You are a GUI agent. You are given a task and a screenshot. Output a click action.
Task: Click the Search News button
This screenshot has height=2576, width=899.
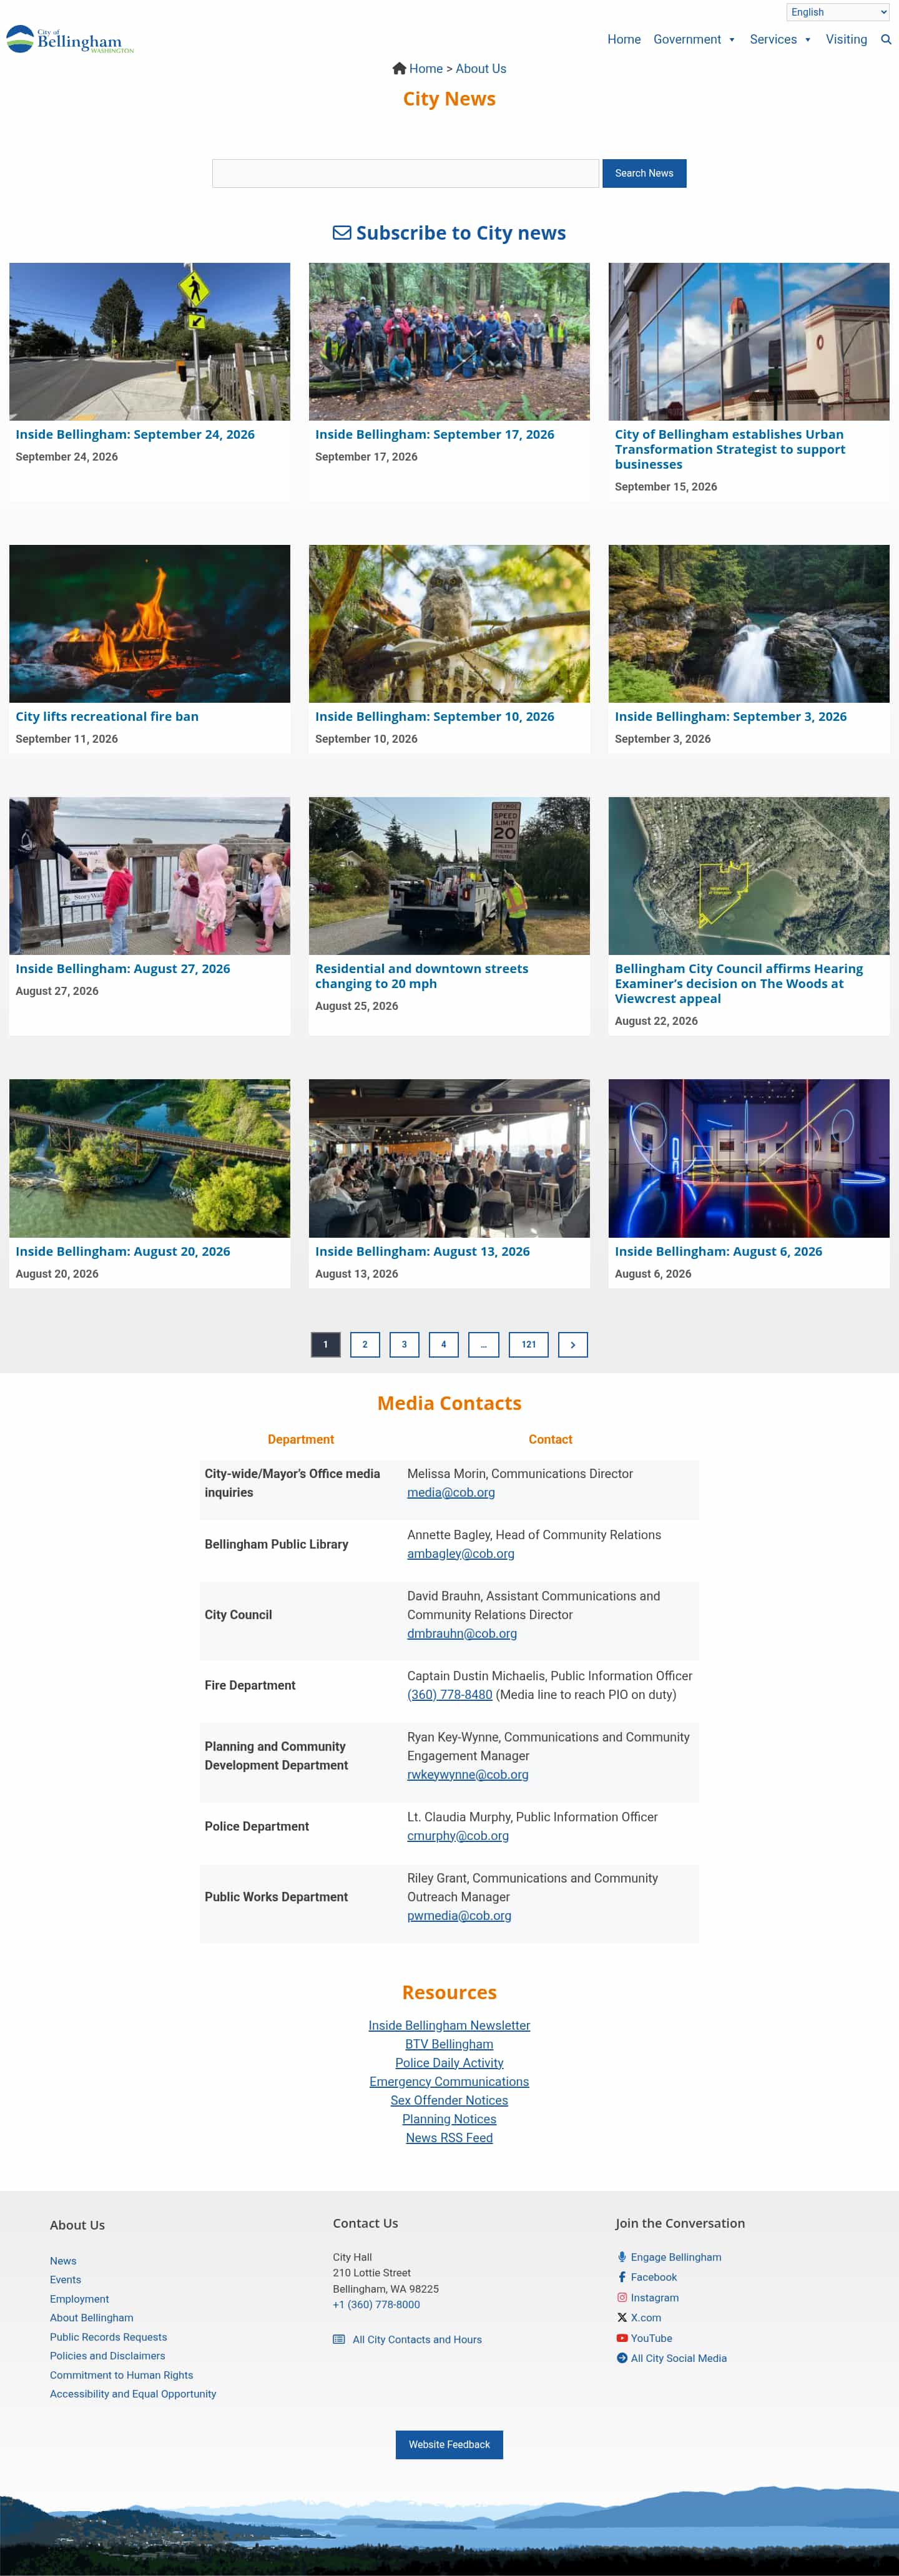click(x=644, y=173)
